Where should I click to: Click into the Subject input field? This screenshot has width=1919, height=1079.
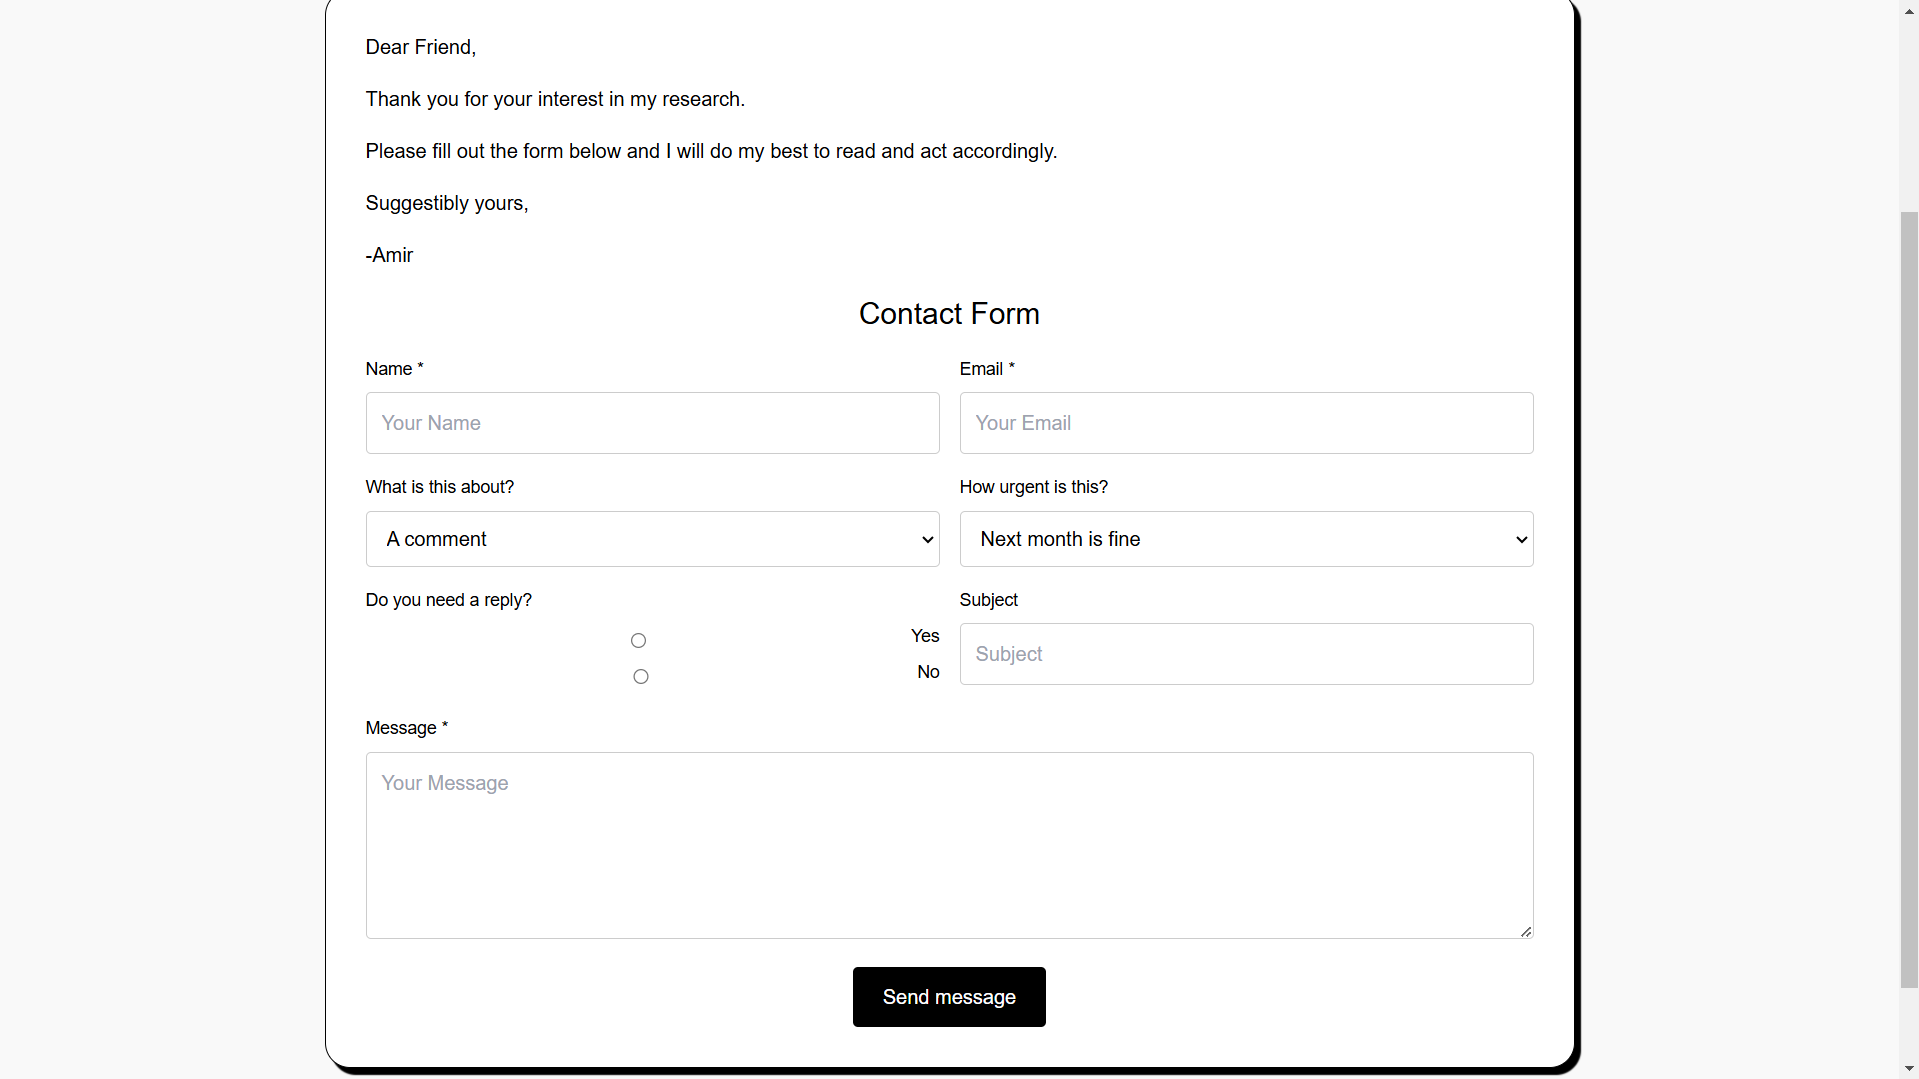tap(1246, 654)
